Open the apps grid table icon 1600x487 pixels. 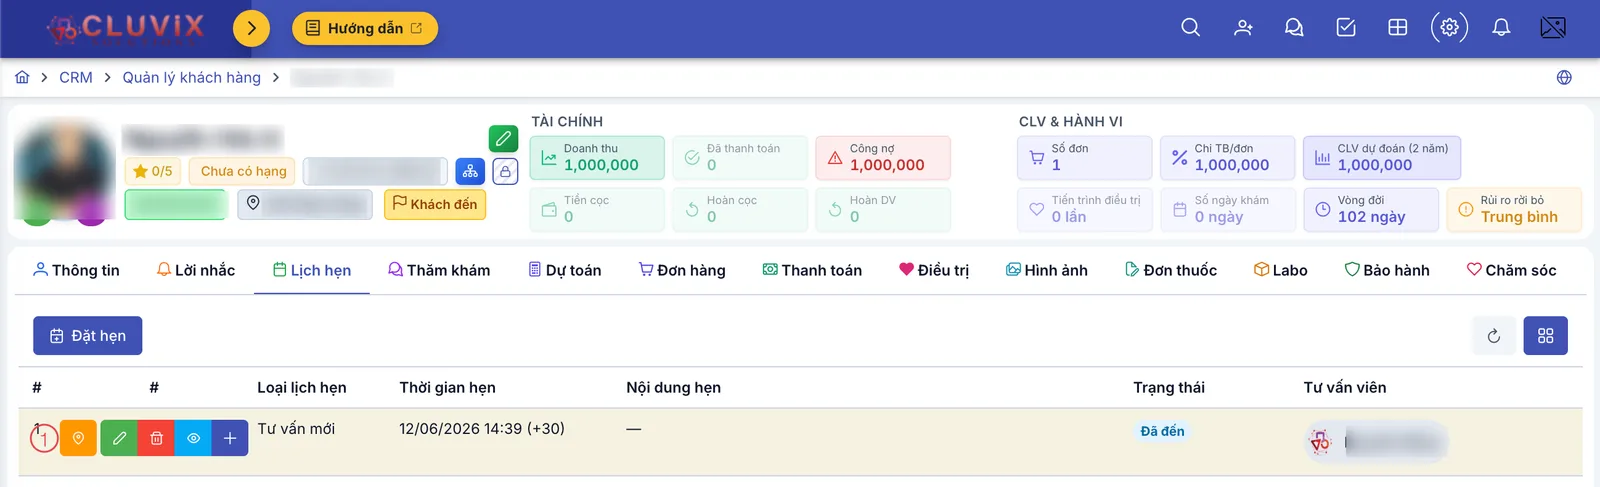click(1398, 28)
